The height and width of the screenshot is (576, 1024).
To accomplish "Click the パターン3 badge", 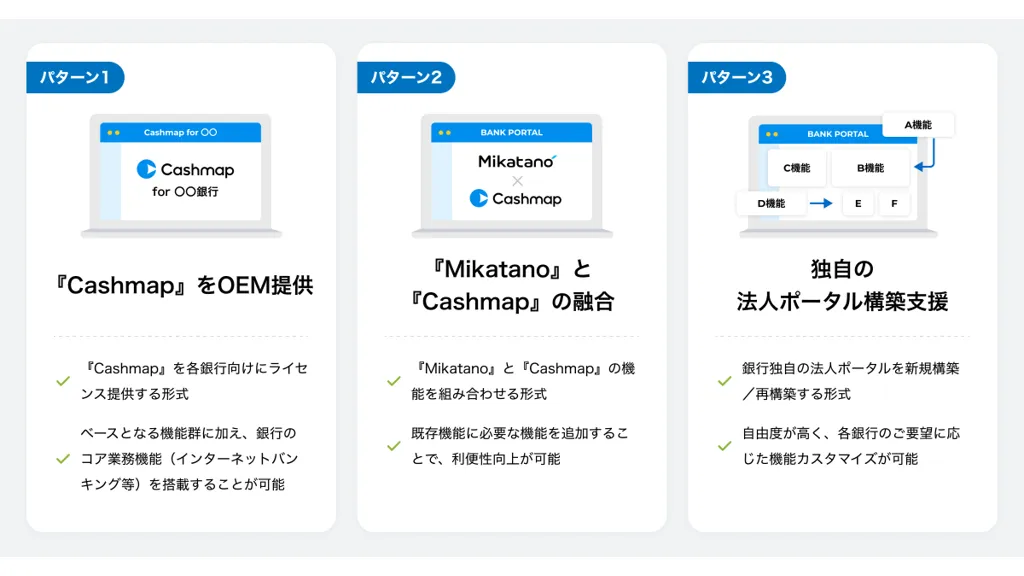I will click(737, 77).
